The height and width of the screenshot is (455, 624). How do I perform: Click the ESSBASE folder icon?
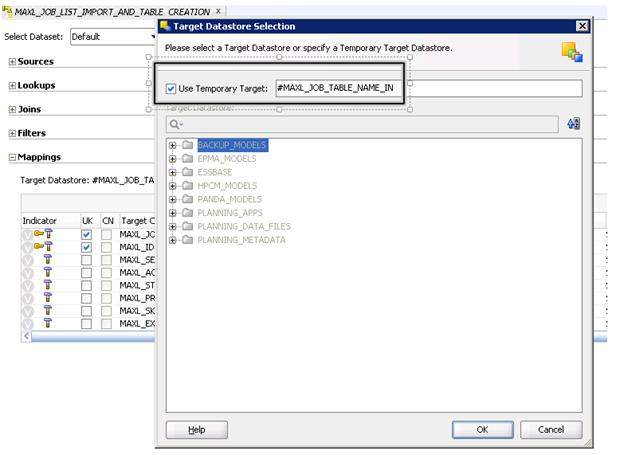click(x=187, y=172)
